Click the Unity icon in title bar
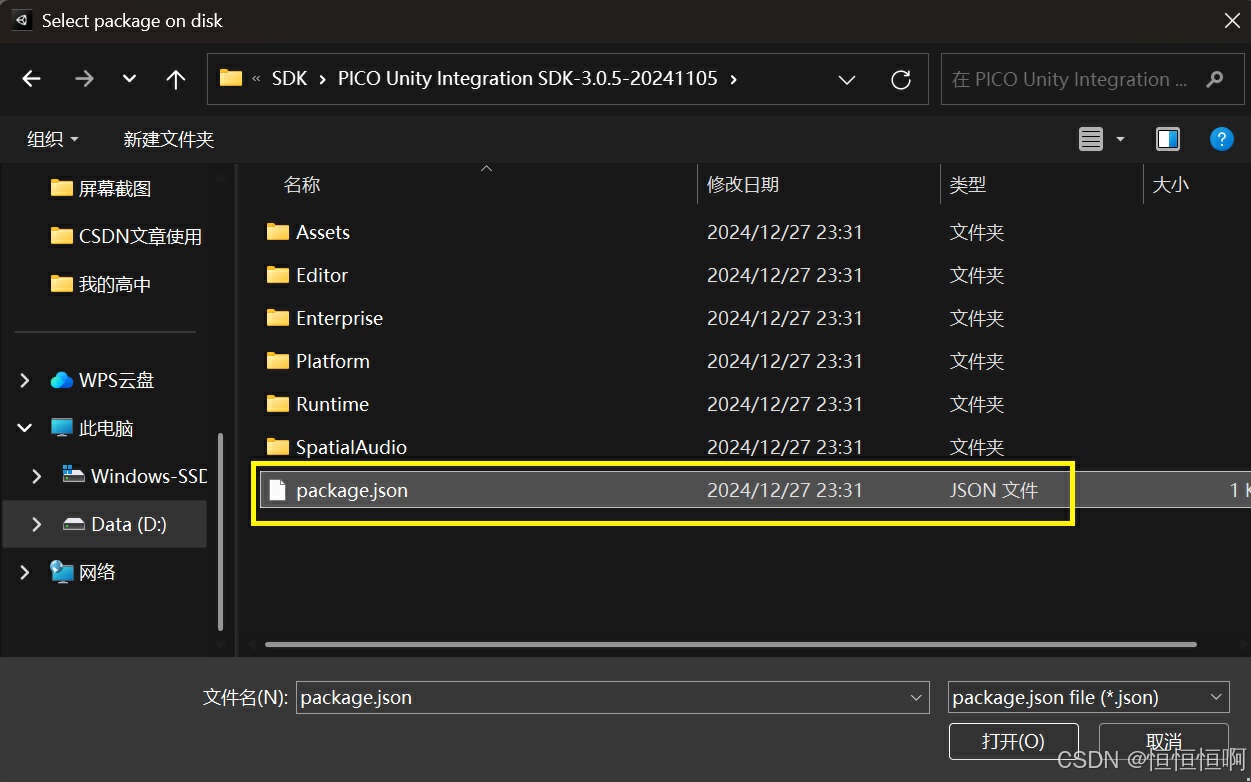This screenshot has height=782, width=1251. 22,20
